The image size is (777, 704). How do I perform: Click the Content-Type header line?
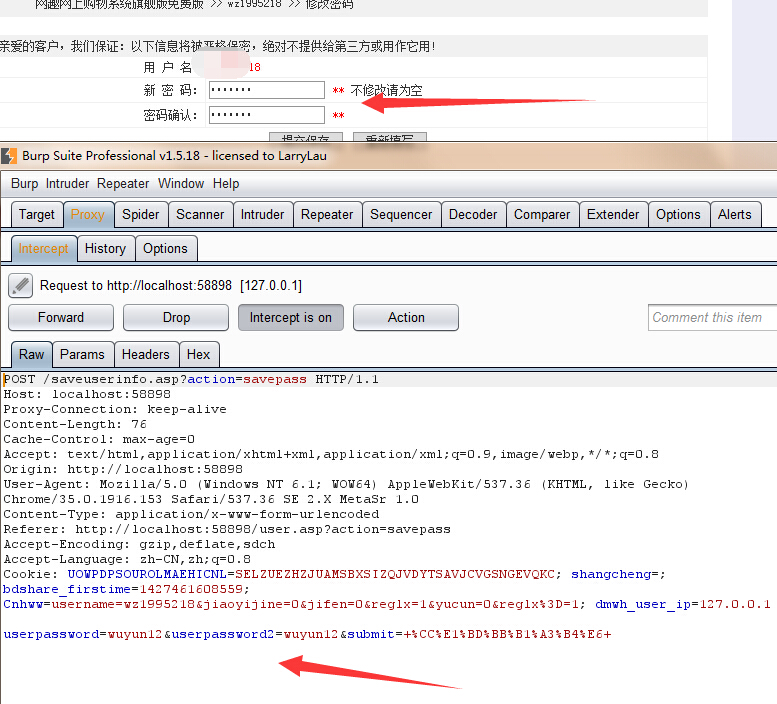191,514
